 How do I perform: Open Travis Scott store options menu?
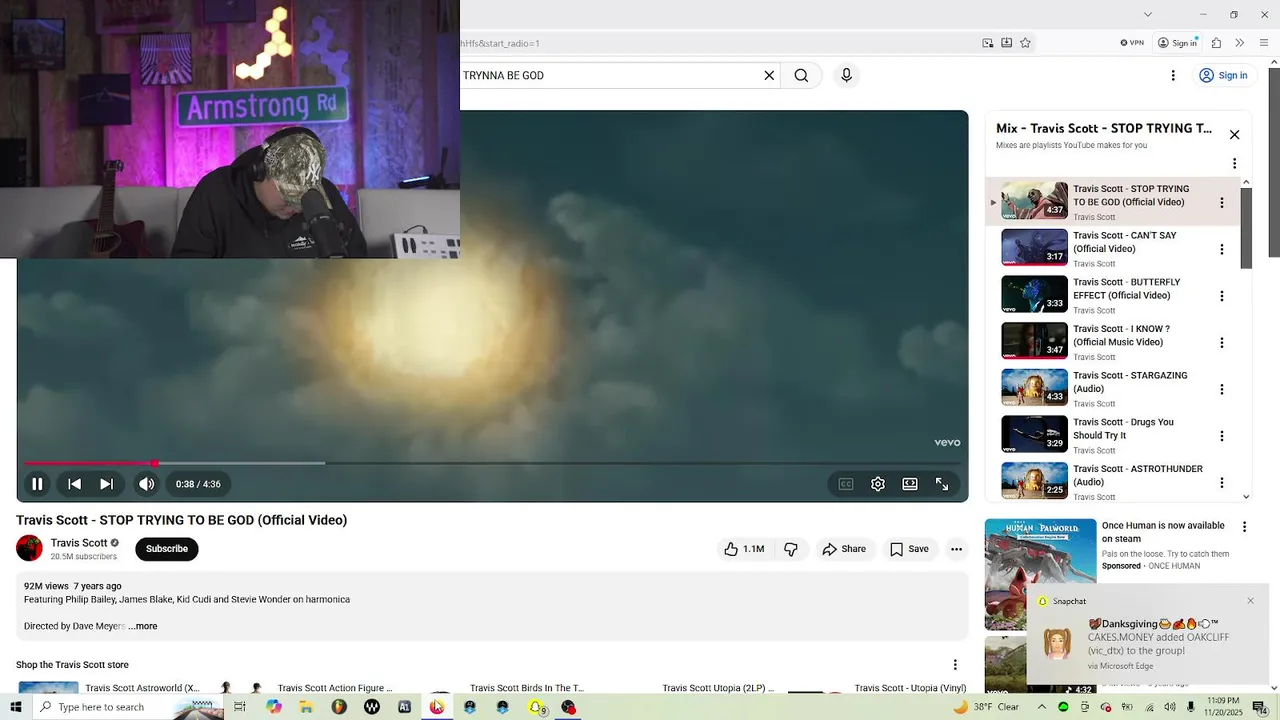click(x=955, y=665)
